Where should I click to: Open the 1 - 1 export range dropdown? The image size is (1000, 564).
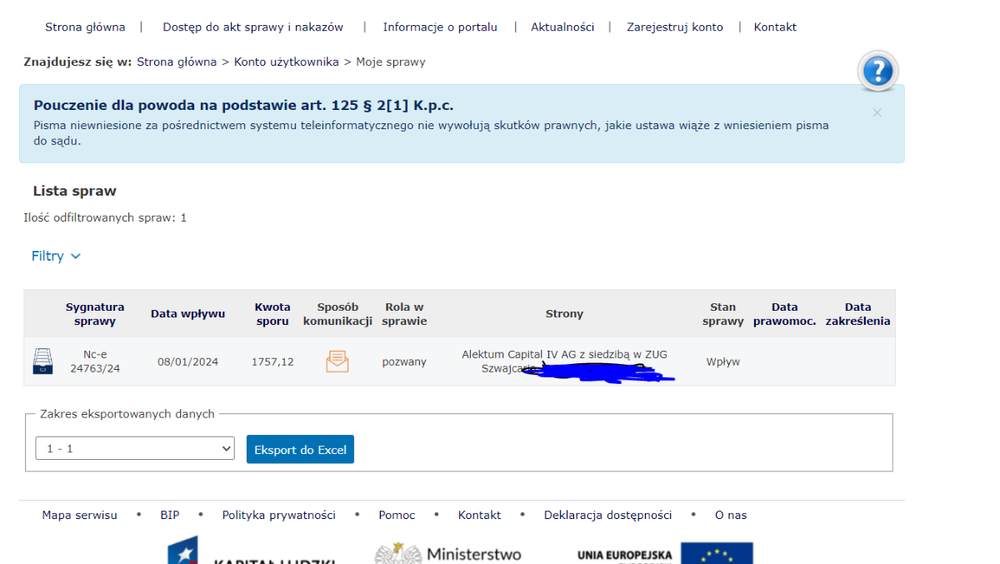coord(135,449)
